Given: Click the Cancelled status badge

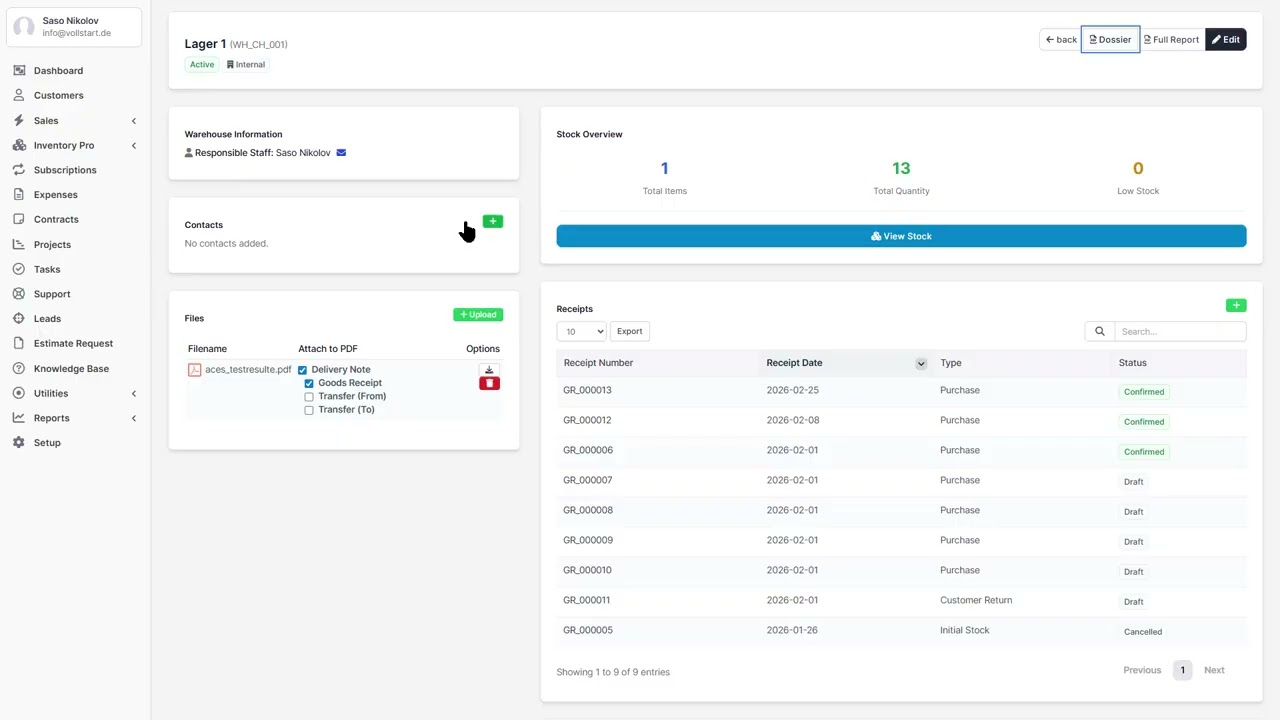Looking at the screenshot, I should [x=1143, y=632].
